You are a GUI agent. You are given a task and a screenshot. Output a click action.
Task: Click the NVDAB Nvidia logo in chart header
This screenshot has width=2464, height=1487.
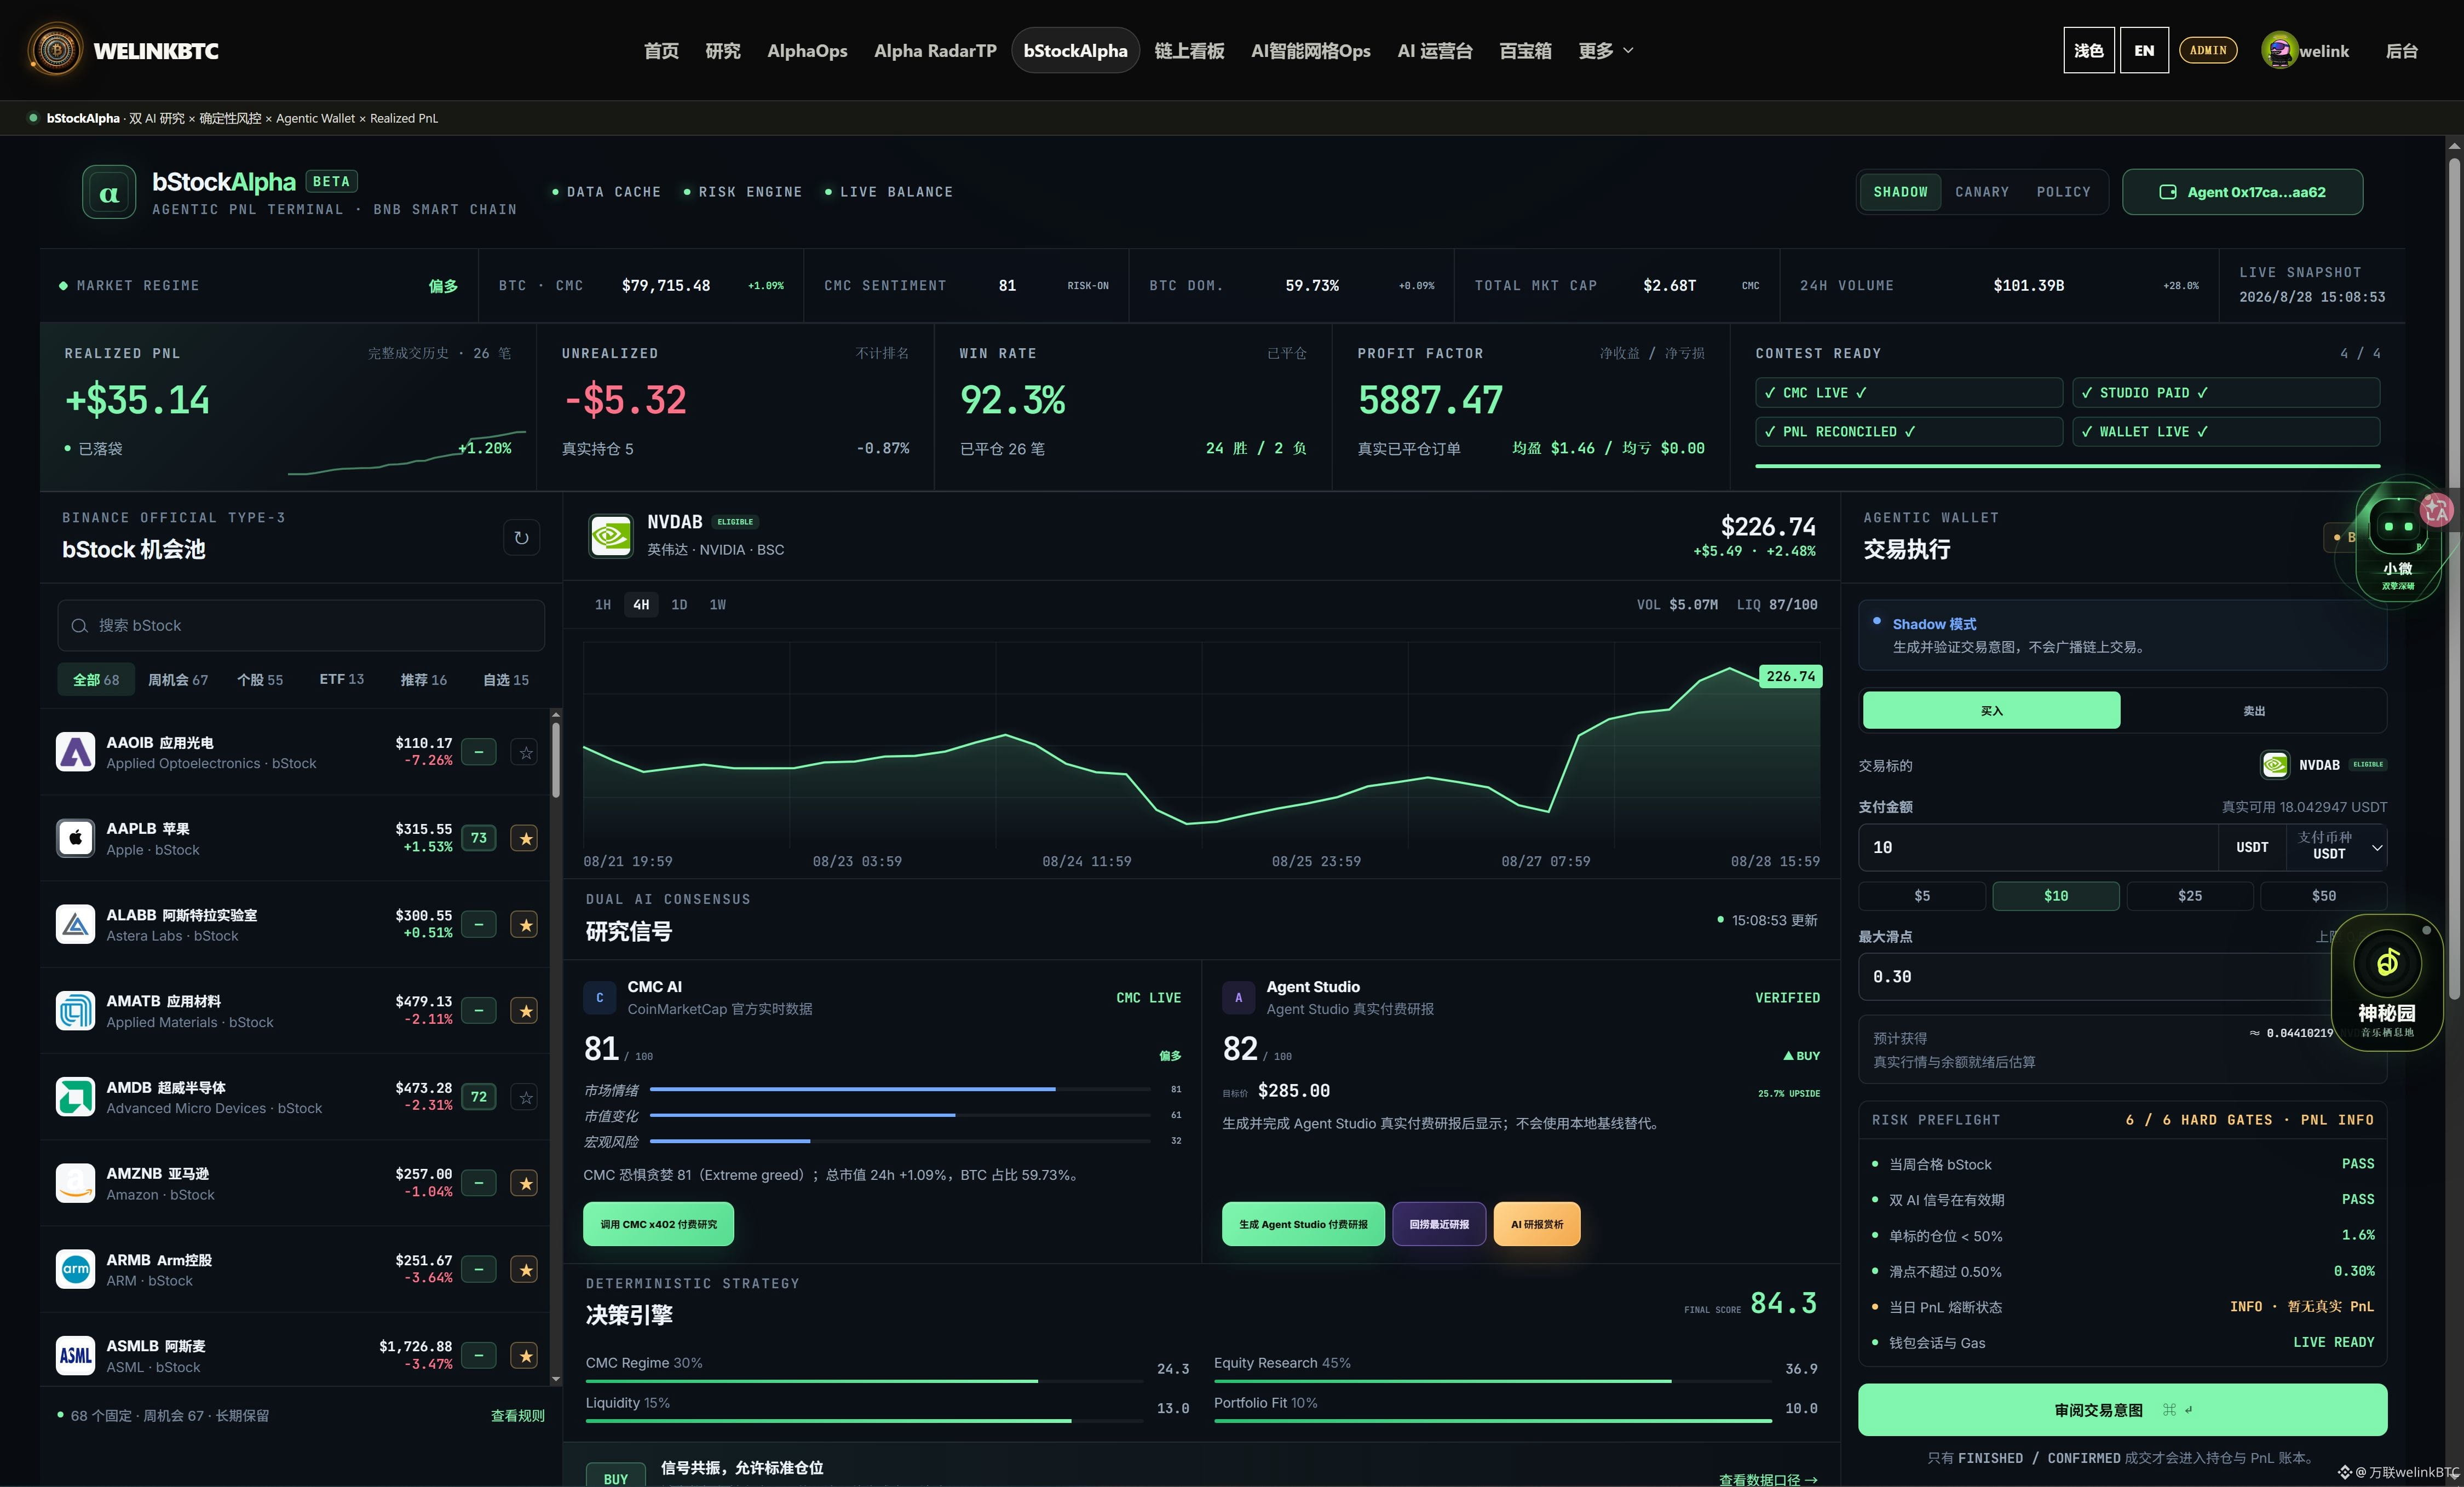click(611, 536)
